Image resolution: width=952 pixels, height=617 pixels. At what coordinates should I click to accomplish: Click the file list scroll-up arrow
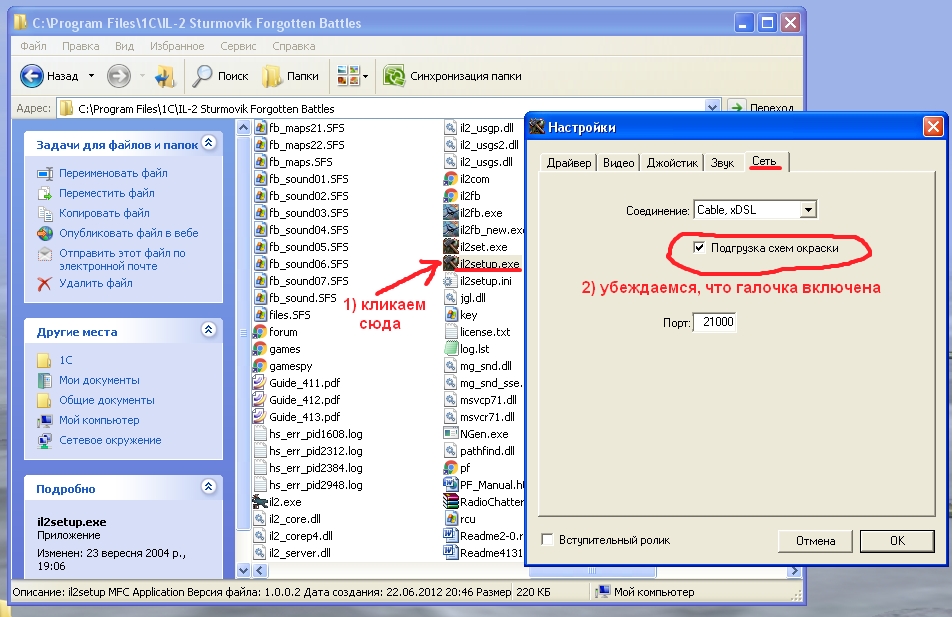(x=243, y=128)
